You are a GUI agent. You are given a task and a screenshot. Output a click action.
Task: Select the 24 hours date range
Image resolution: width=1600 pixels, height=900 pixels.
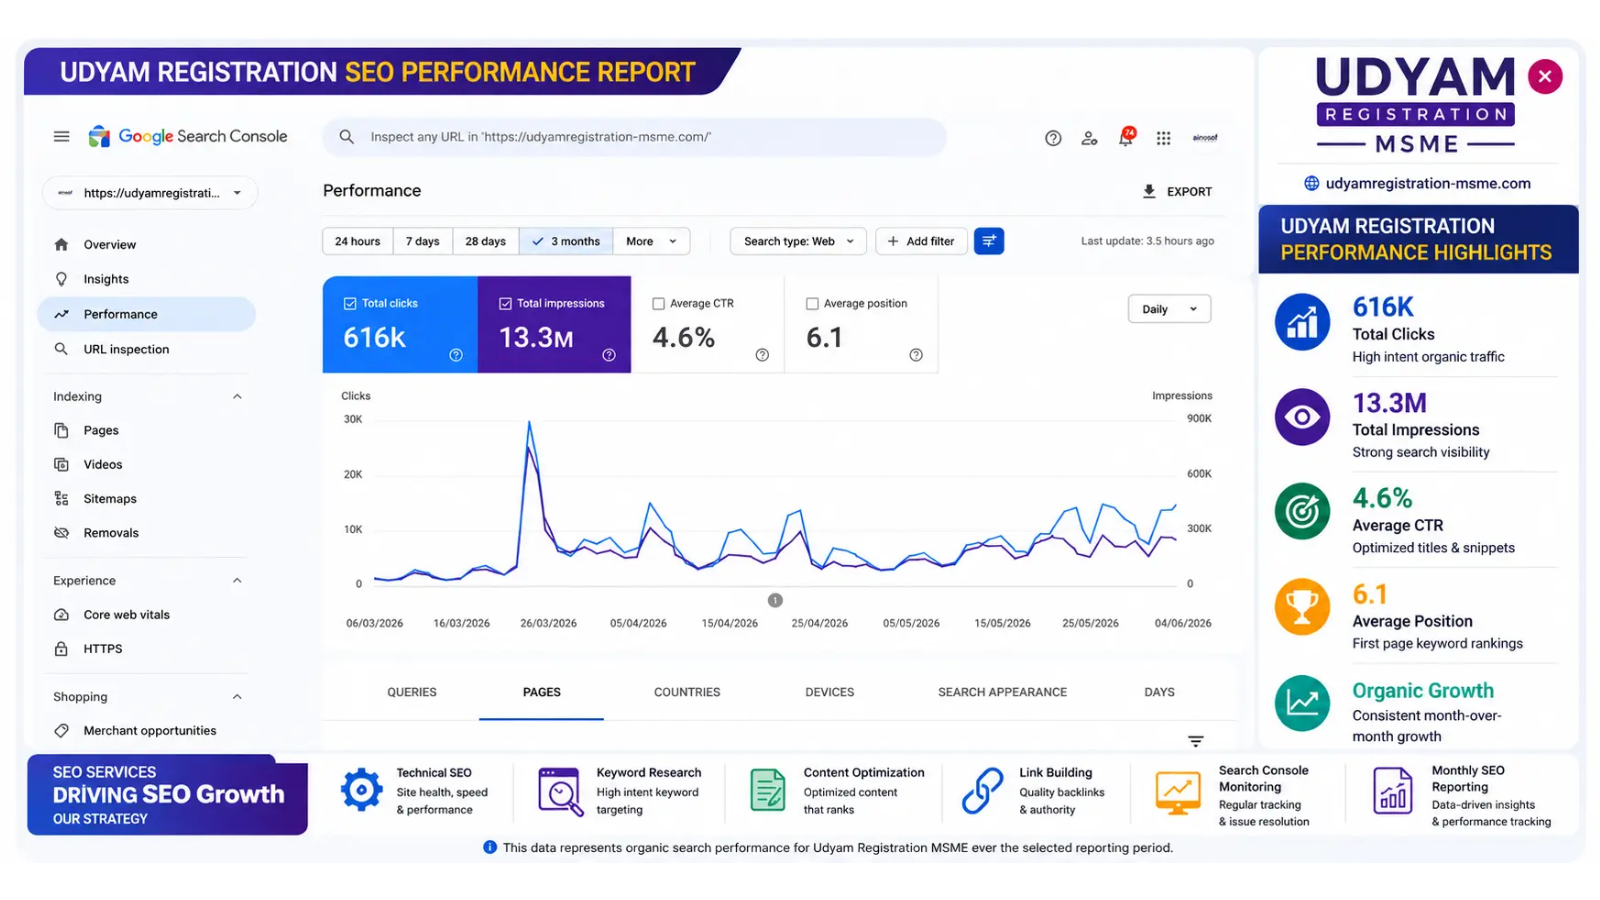pos(357,241)
